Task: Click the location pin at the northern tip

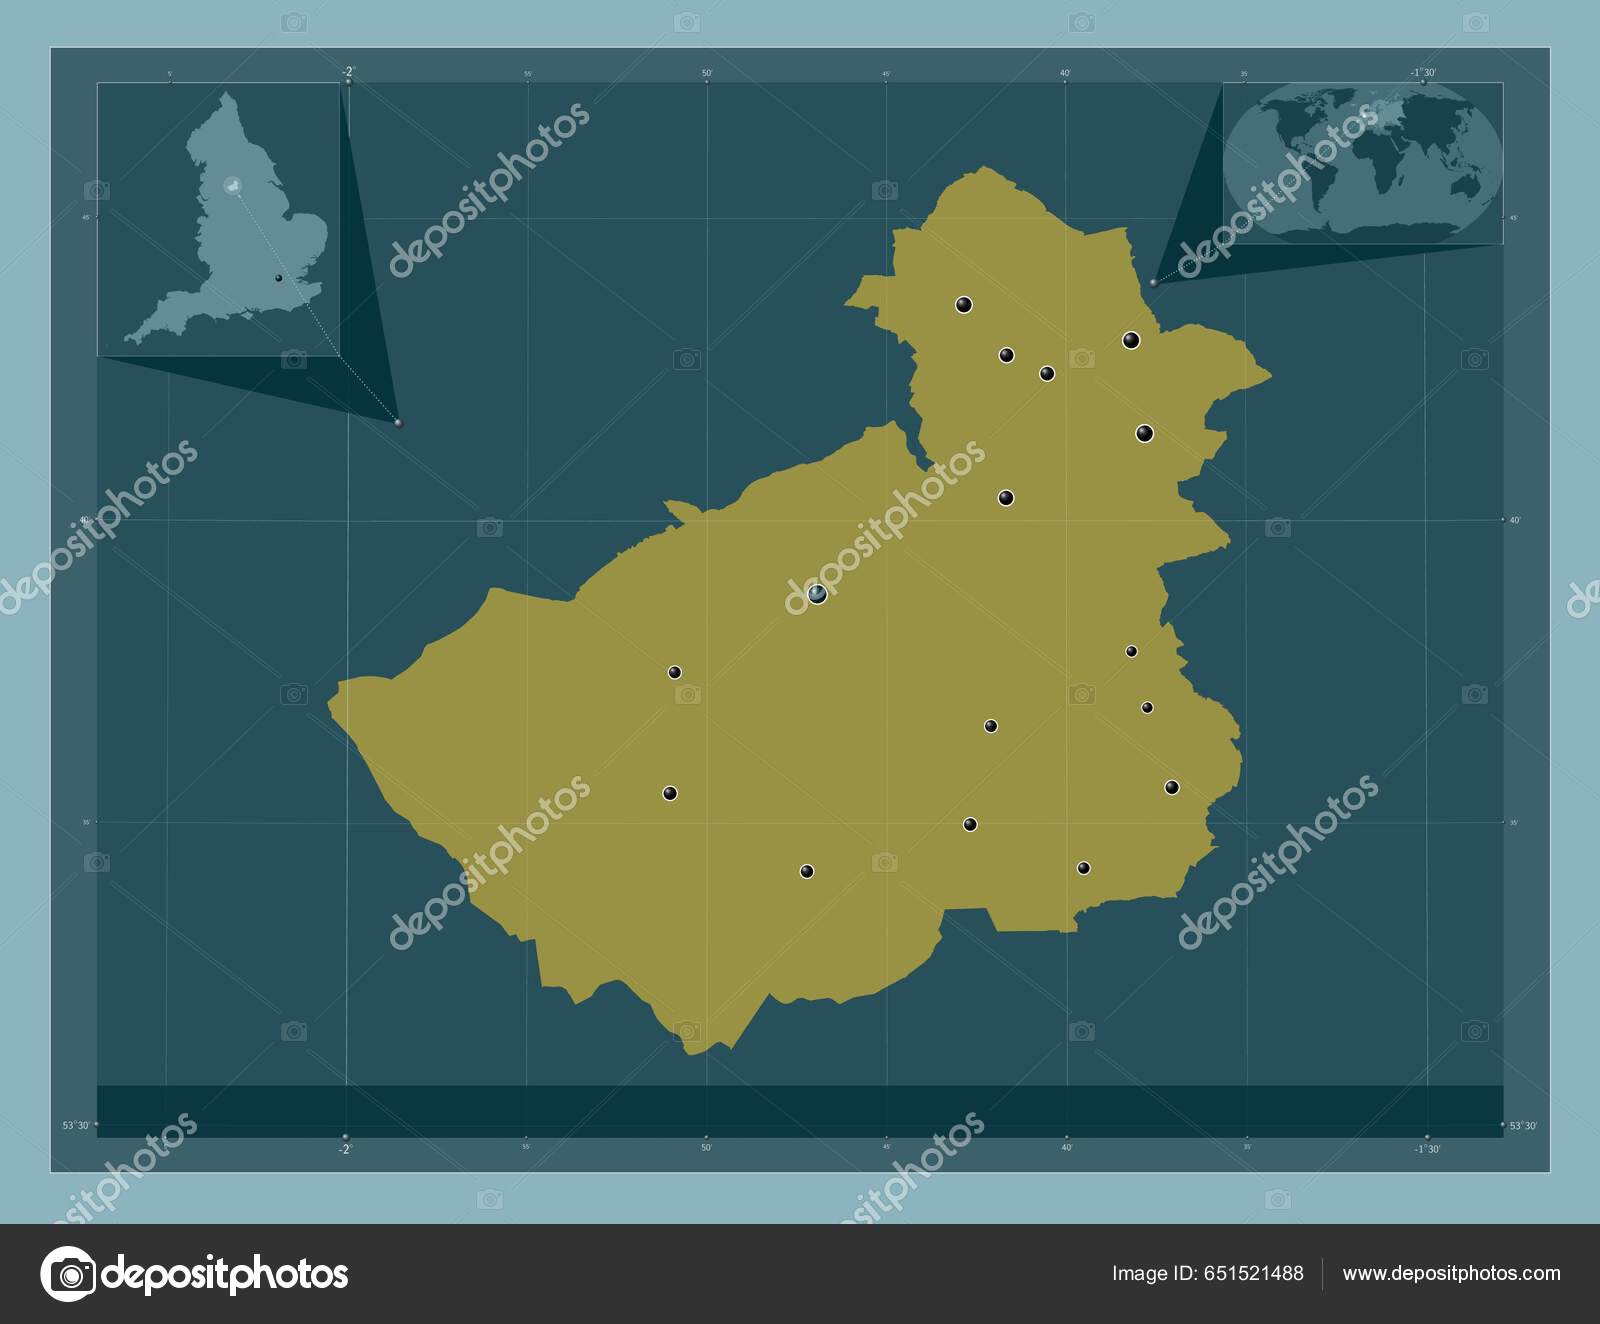Action: click(965, 306)
